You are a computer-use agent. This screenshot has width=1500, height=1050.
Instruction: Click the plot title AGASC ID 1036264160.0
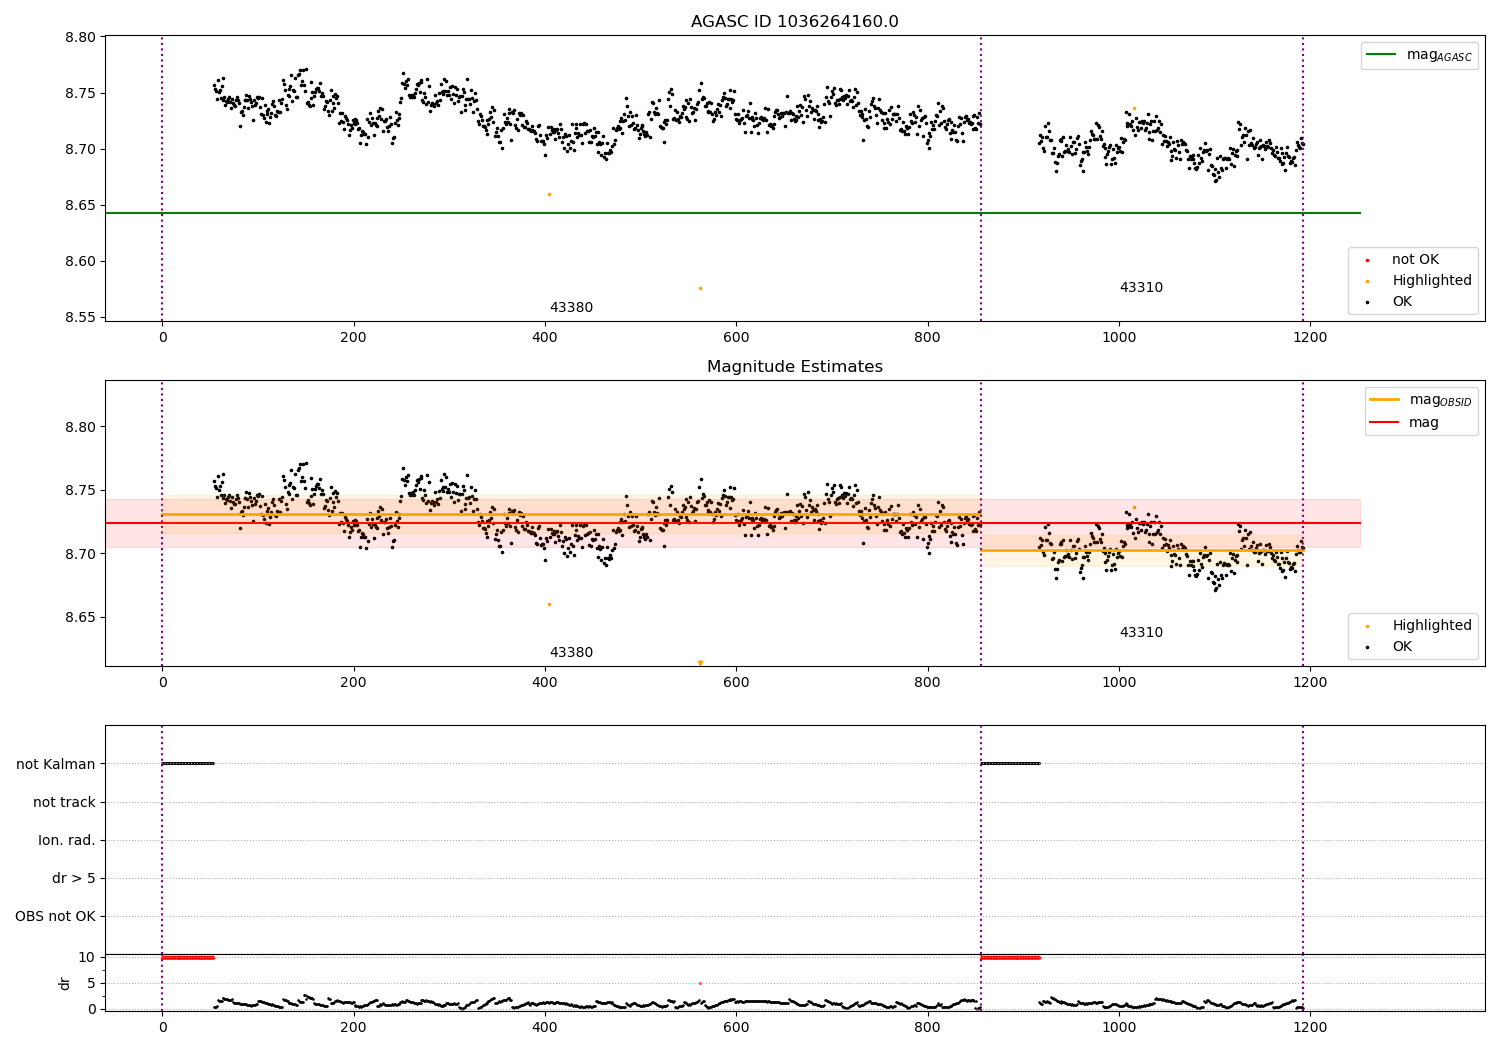pyautogui.click(x=794, y=22)
